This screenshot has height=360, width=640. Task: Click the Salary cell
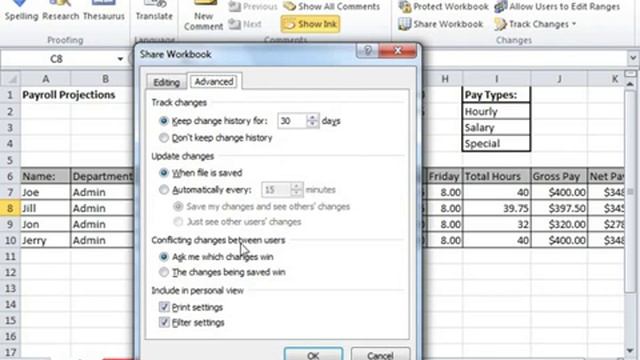496,127
